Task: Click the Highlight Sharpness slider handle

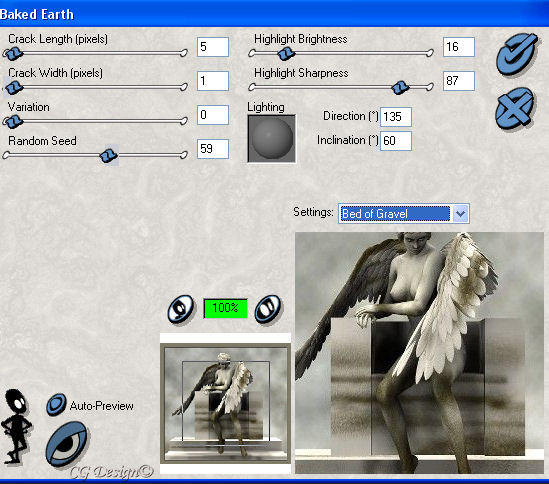Action: tap(399, 88)
